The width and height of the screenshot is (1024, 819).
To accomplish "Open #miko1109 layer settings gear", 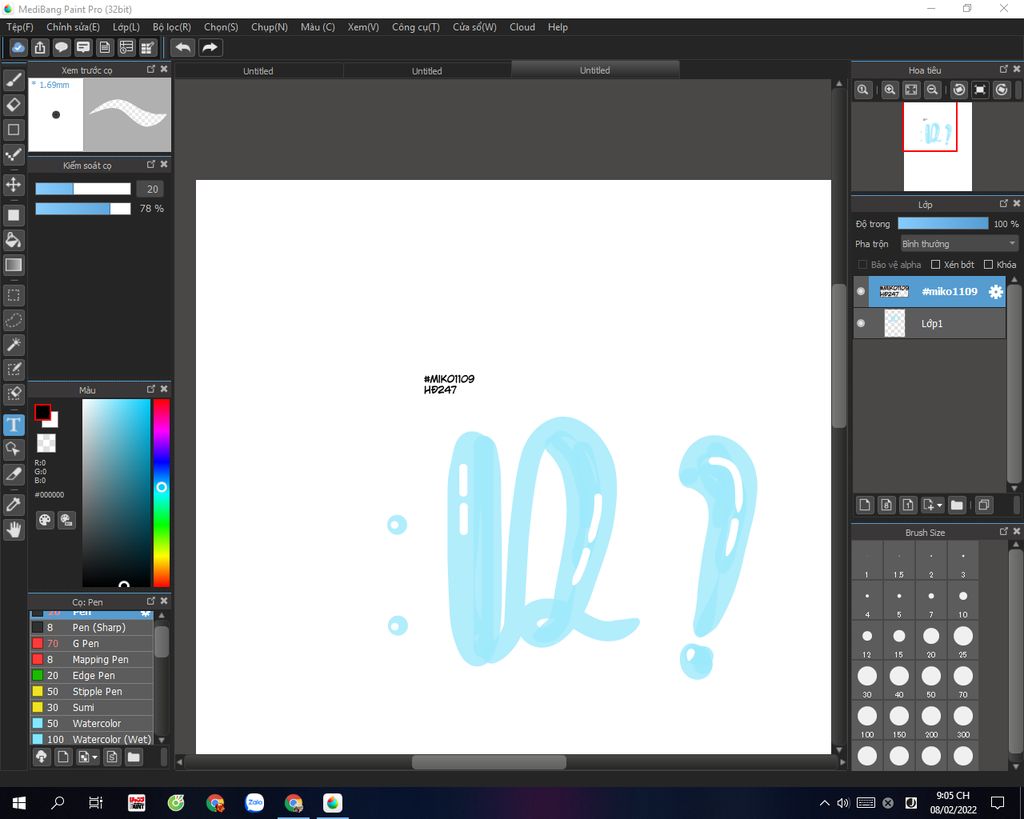I will point(995,292).
